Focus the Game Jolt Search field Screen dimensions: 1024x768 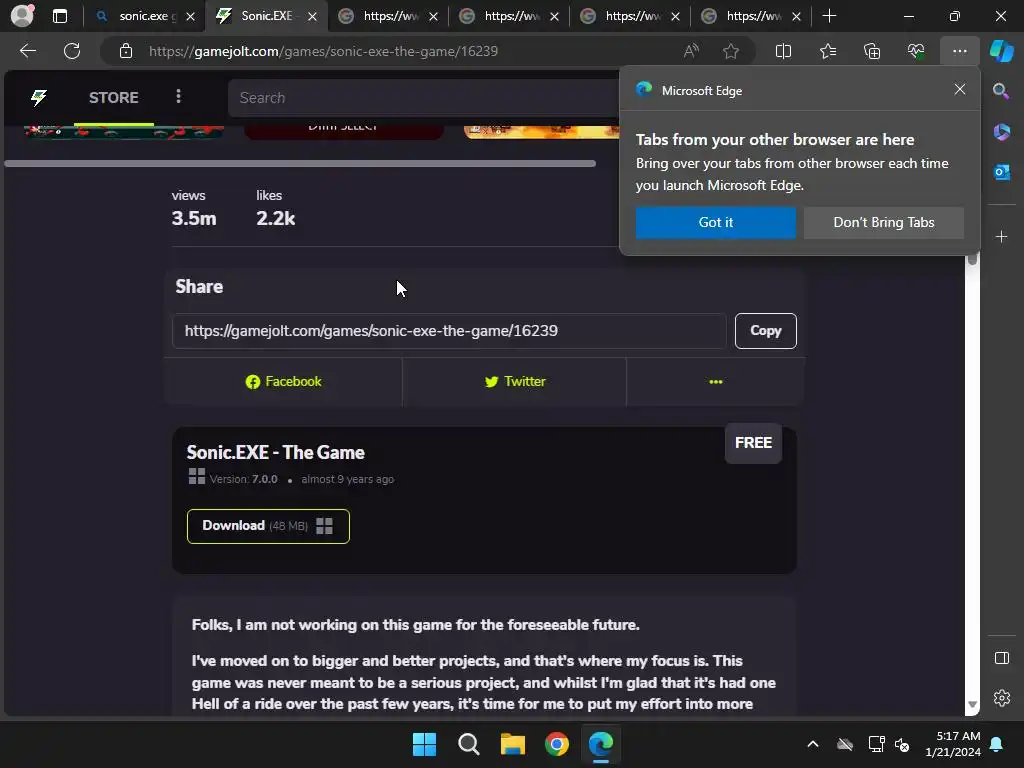(x=423, y=98)
